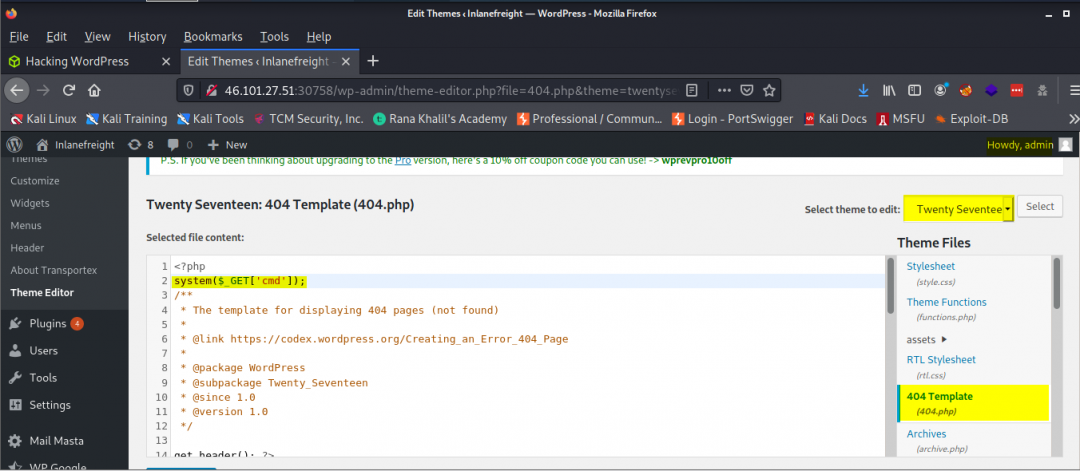Open the Widgets submenu item
The image size is (1080, 471).
(30, 203)
